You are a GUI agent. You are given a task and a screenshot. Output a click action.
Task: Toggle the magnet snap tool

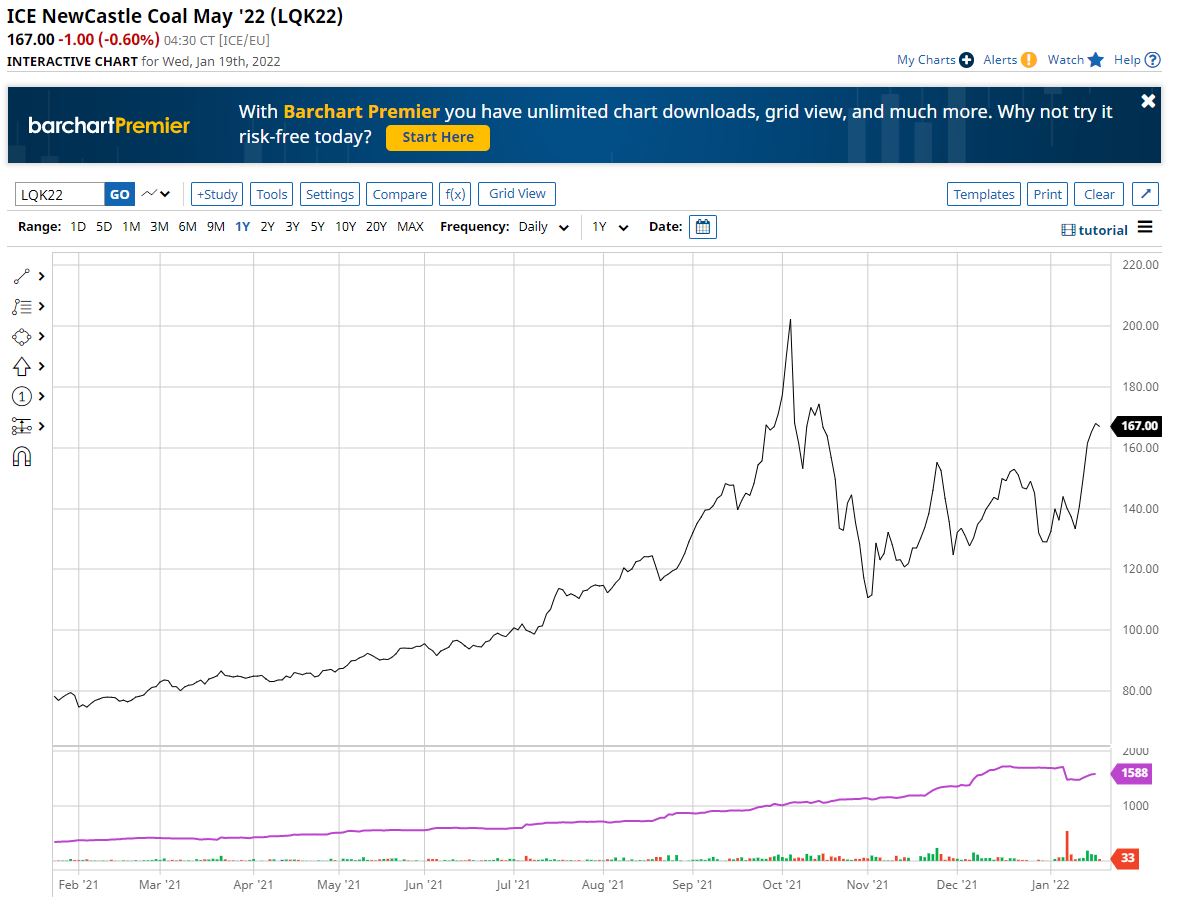[x=21, y=456]
